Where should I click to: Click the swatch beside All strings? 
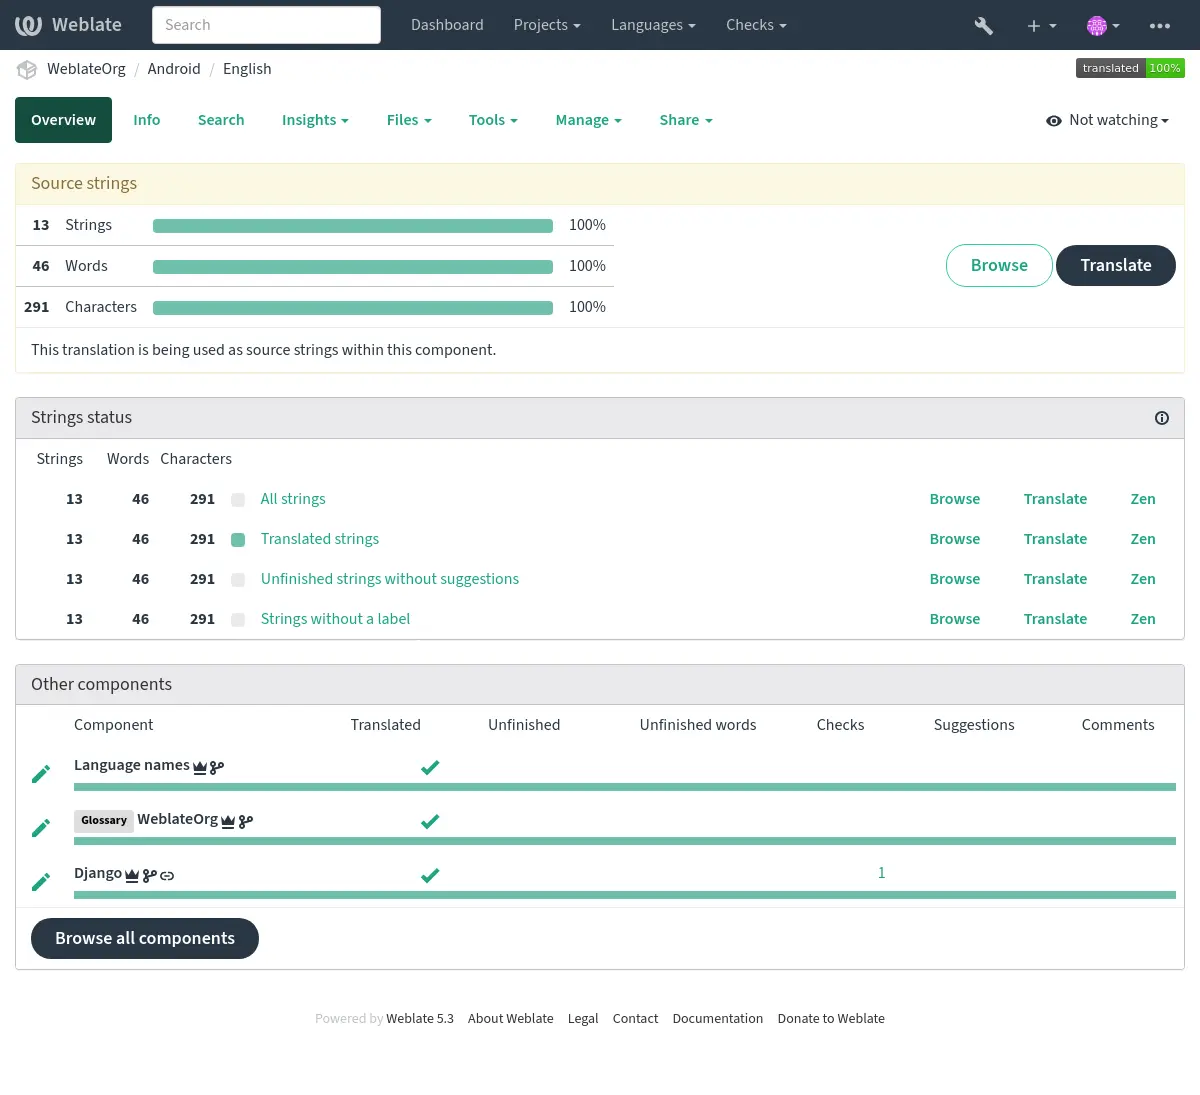click(238, 500)
